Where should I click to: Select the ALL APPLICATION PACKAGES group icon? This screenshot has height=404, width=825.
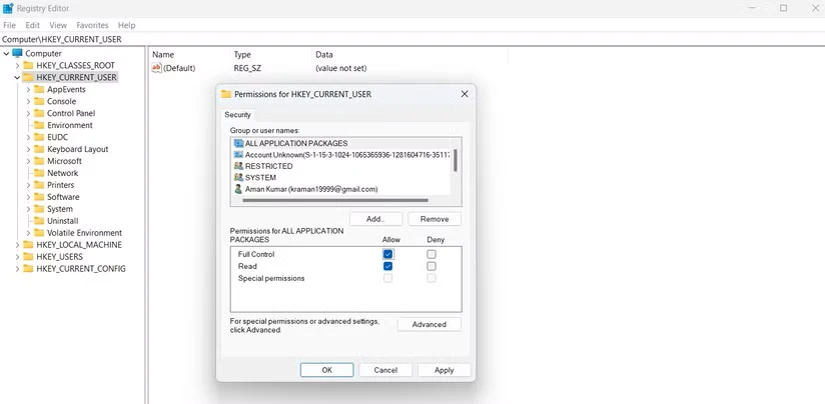coord(238,143)
